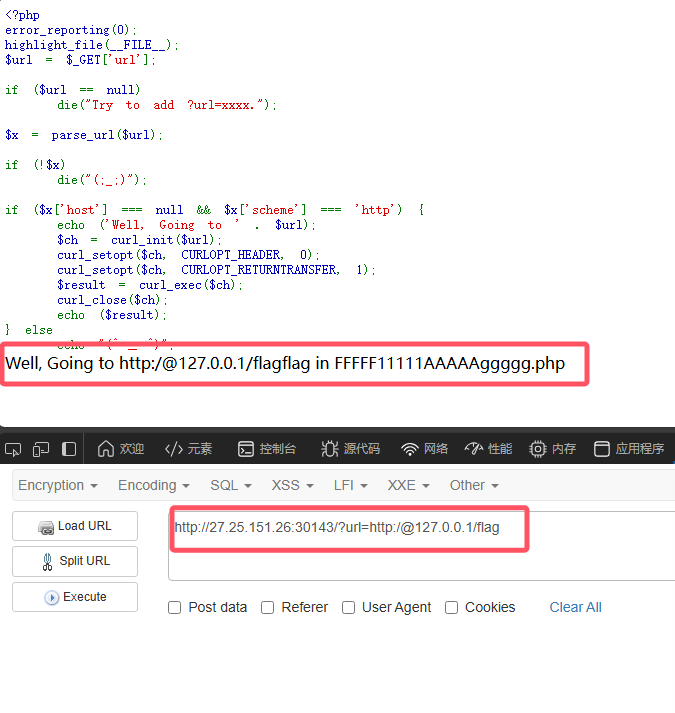Click the error_reporting(0) code line
The image size is (675, 713).
pos(71,30)
